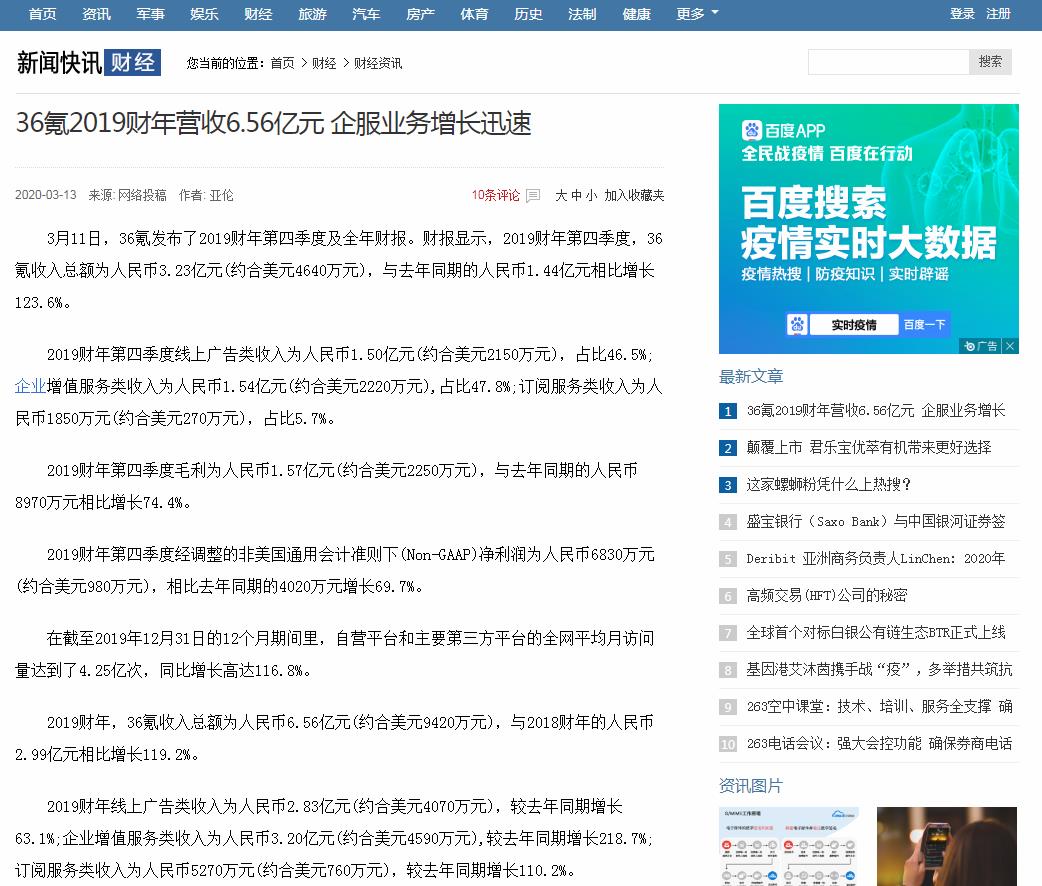Set font size to 大
The width and height of the screenshot is (1042, 886).
(x=561, y=195)
